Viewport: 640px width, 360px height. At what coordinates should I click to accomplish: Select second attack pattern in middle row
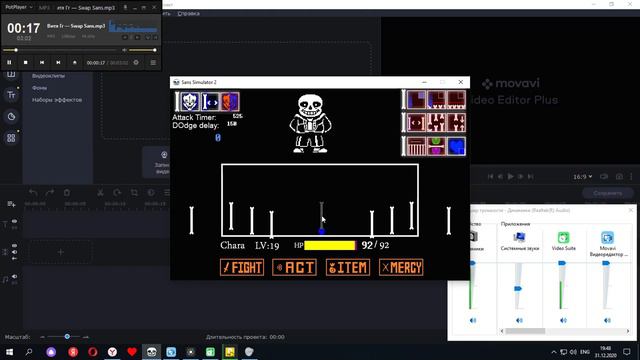coord(436,123)
